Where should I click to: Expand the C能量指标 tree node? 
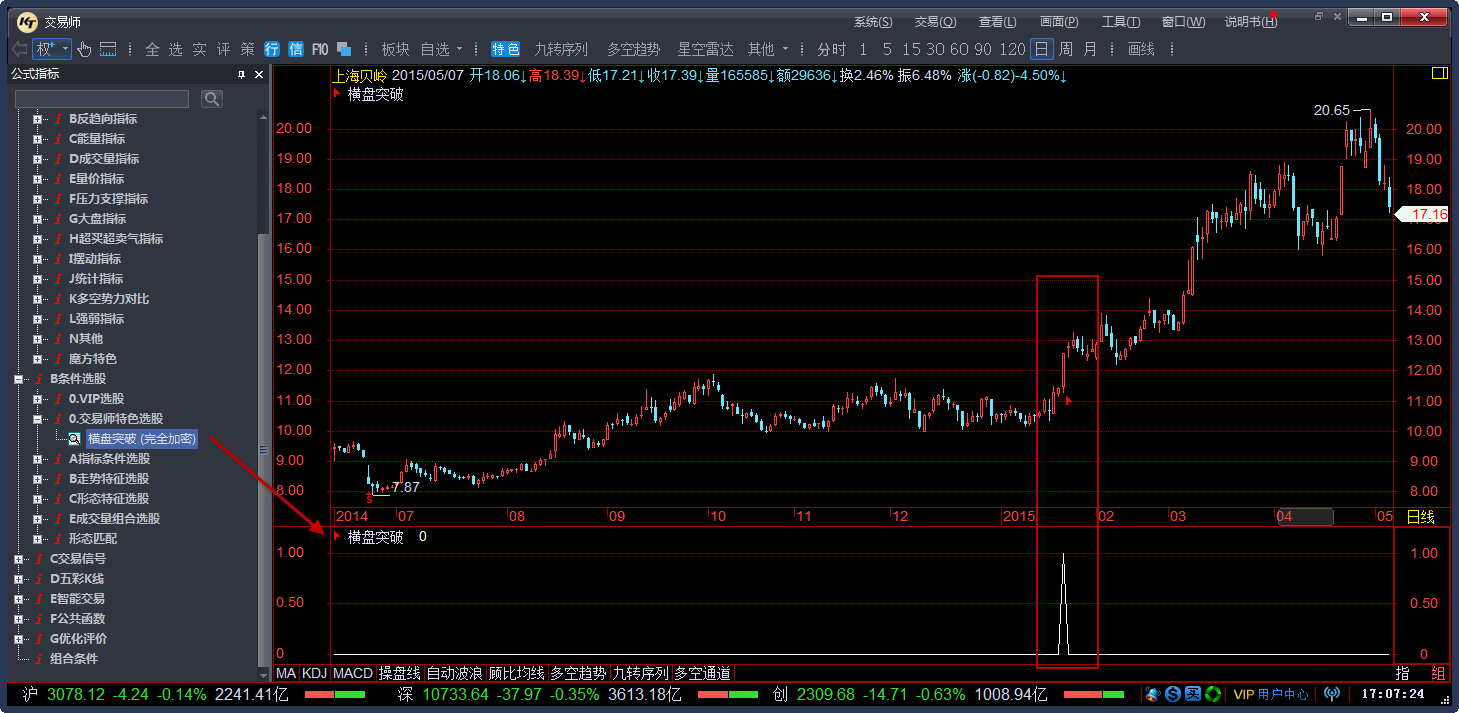[x=37, y=139]
